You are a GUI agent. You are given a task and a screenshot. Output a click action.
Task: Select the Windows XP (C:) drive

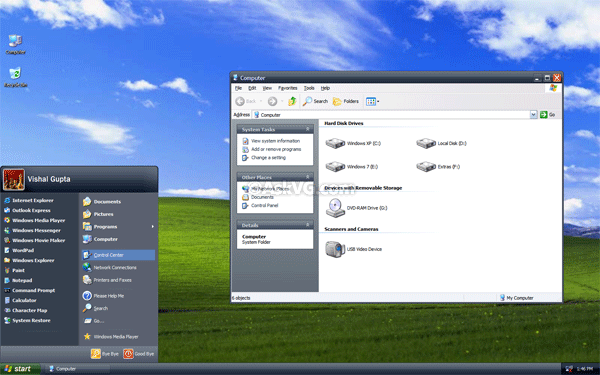[x=353, y=143]
